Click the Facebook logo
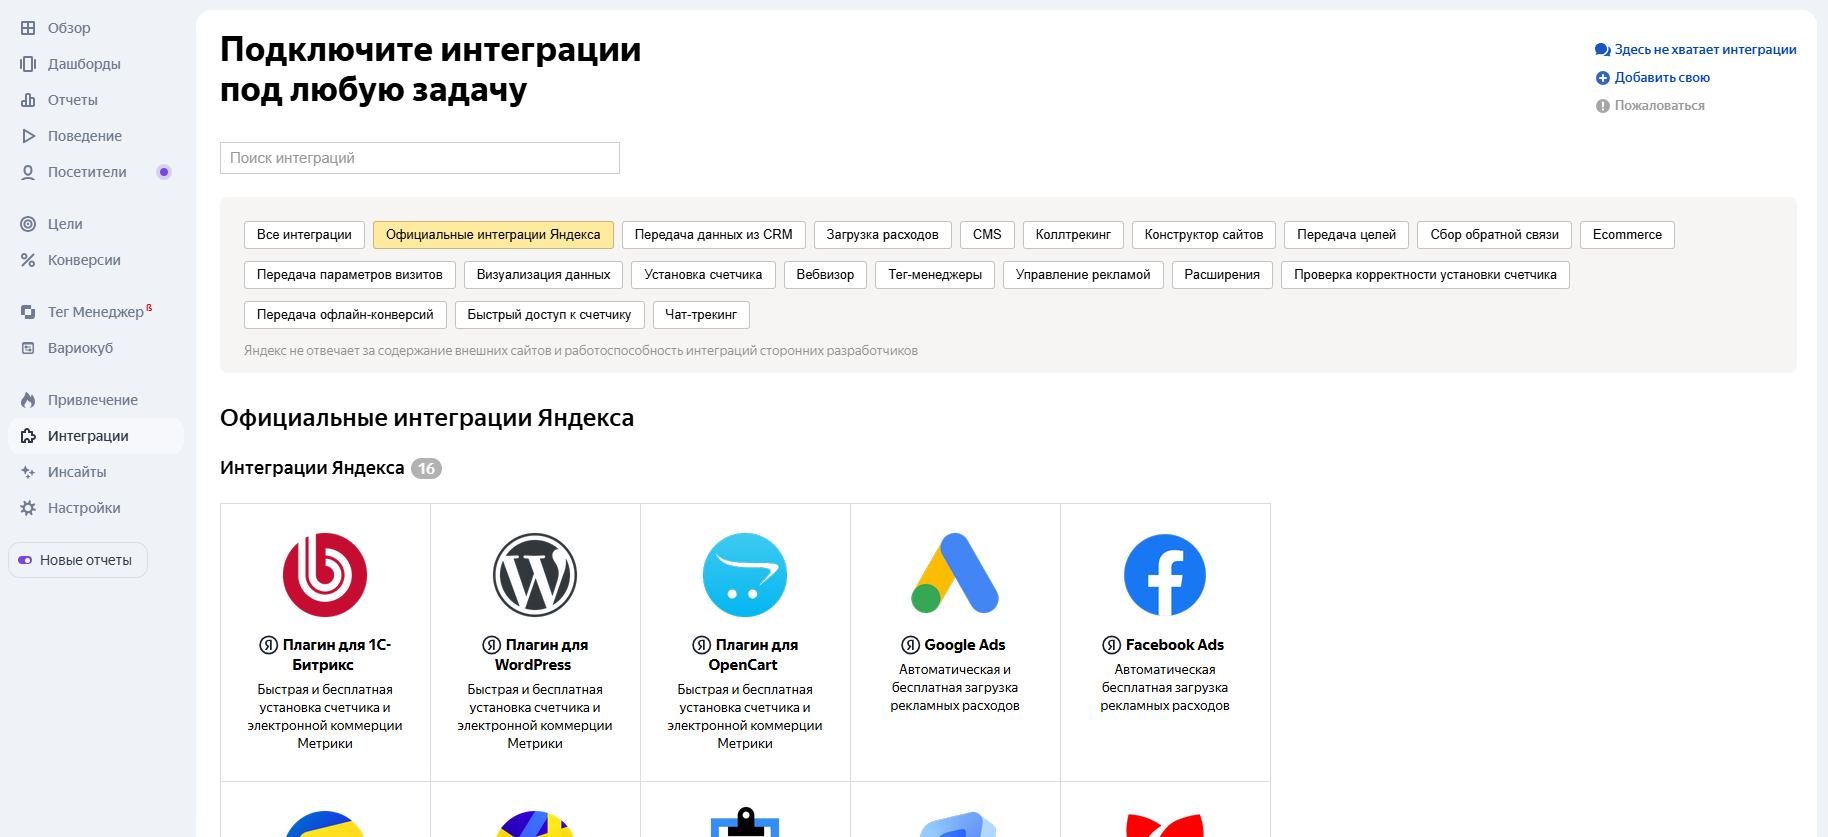Image resolution: width=1828 pixels, height=837 pixels. click(1165, 575)
